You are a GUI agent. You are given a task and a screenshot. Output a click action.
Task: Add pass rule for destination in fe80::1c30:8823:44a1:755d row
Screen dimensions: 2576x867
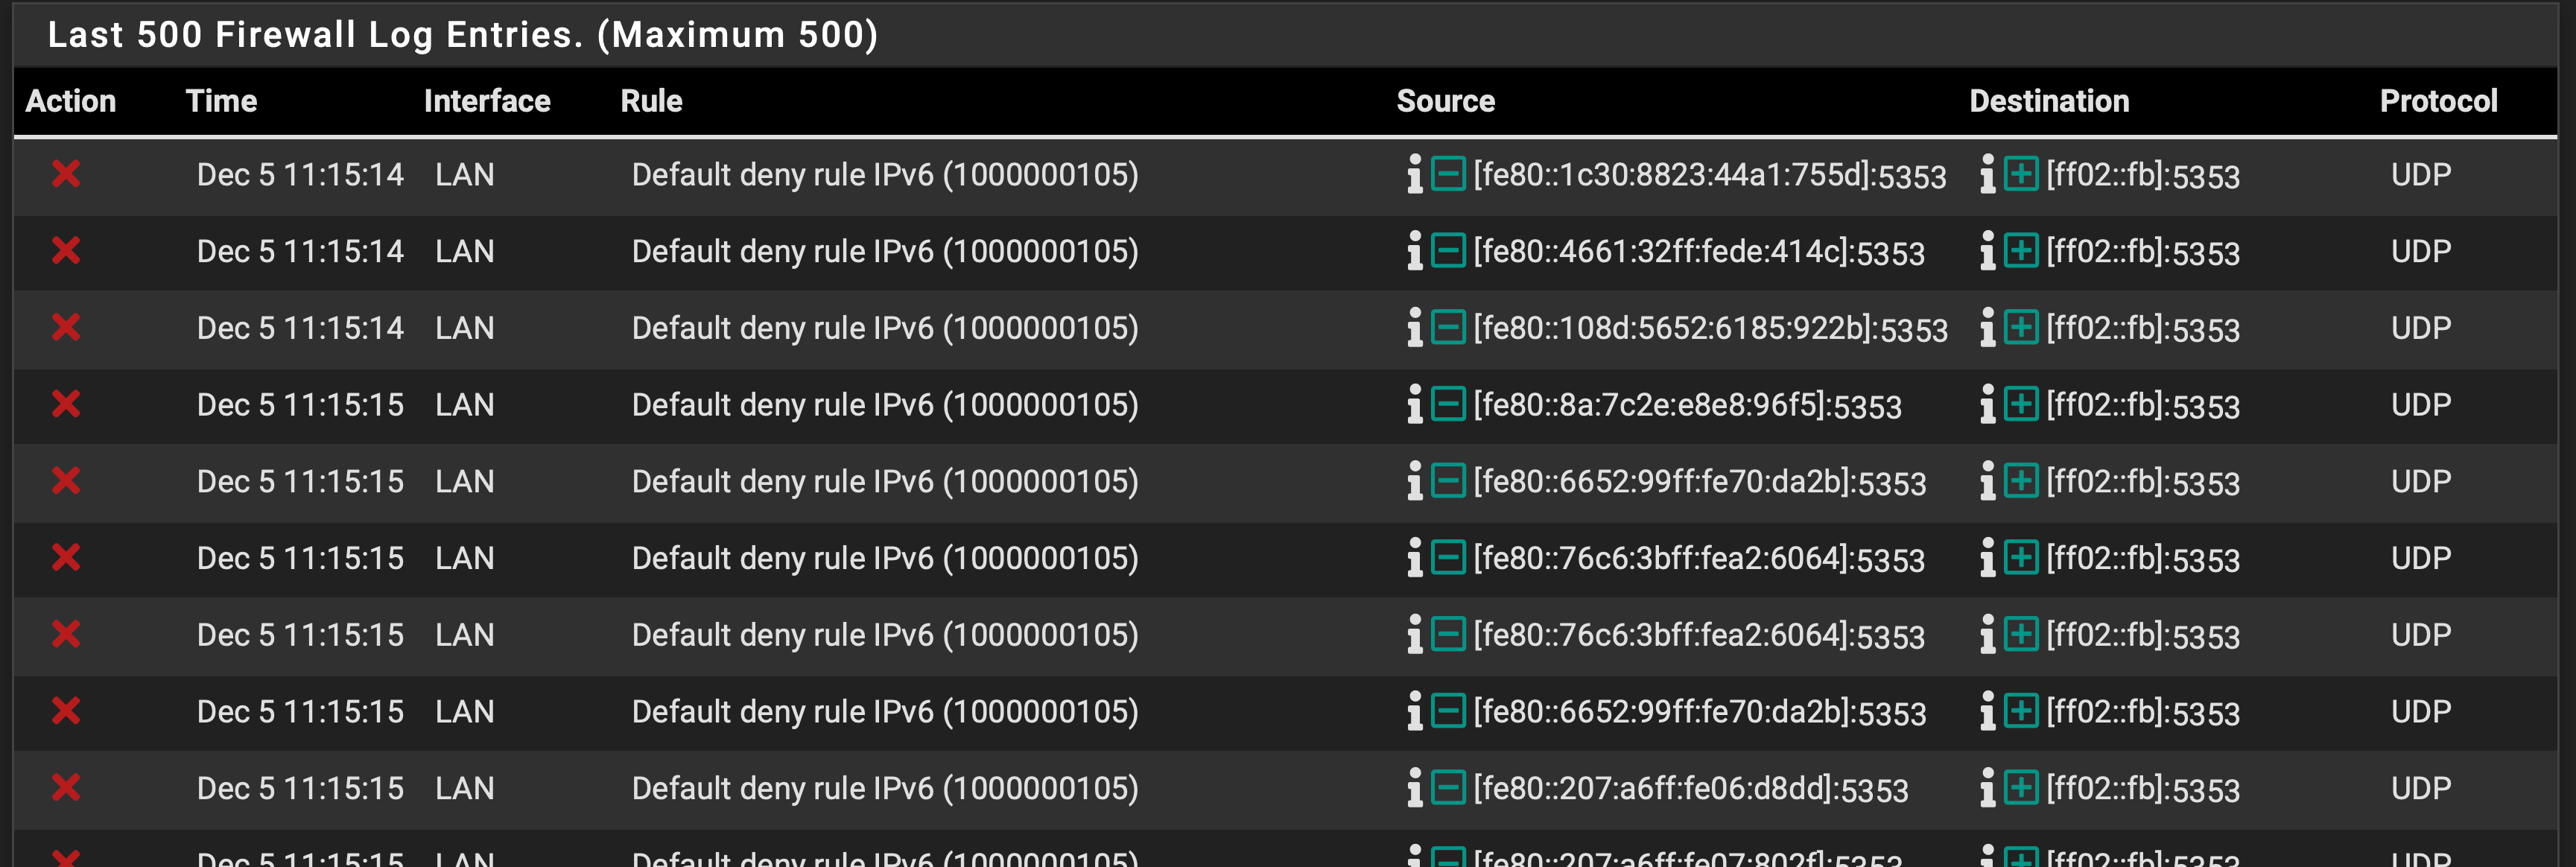2021,174
